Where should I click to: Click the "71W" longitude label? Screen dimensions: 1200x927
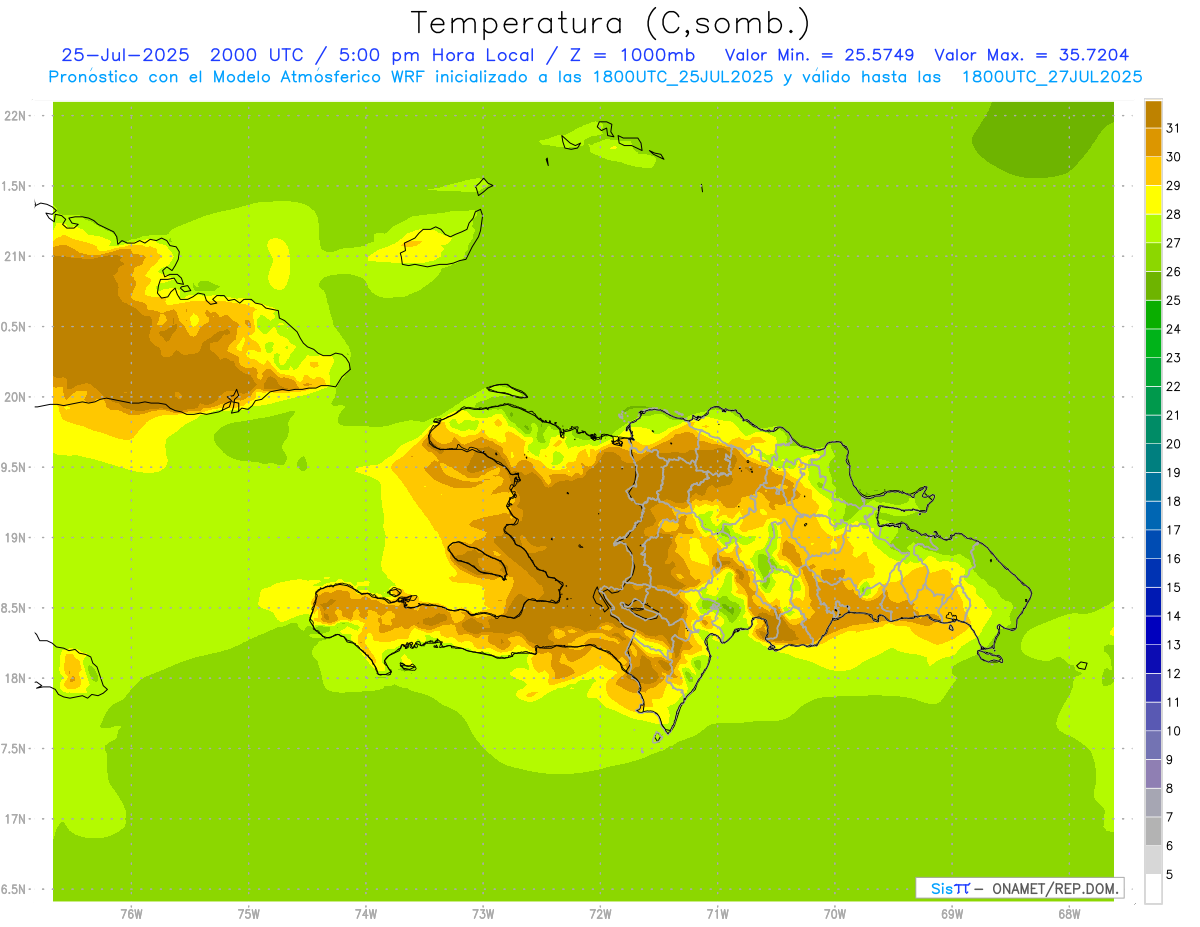(x=717, y=914)
